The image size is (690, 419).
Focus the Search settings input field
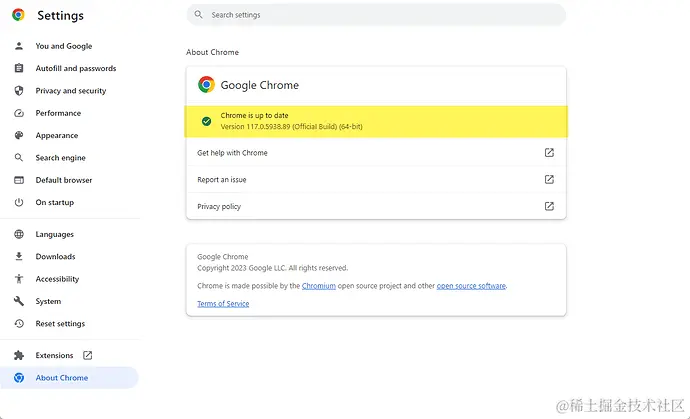pyautogui.click(x=376, y=15)
